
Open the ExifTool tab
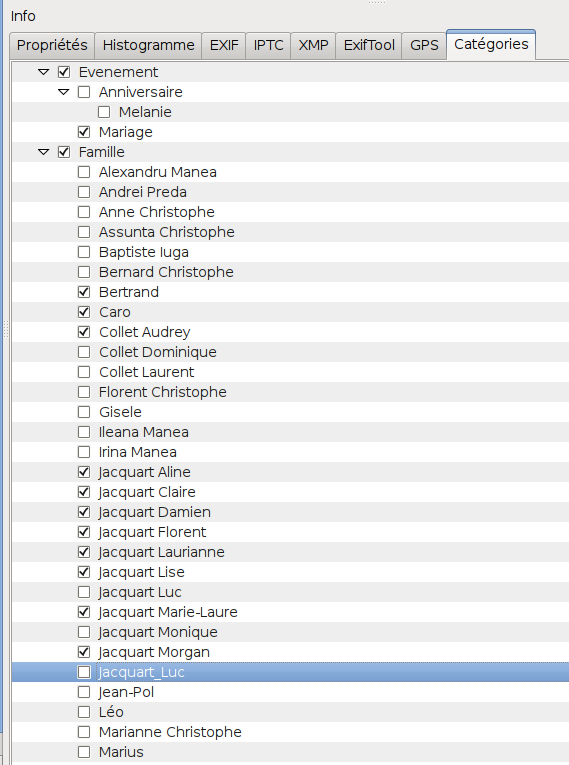pyautogui.click(x=369, y=45)
